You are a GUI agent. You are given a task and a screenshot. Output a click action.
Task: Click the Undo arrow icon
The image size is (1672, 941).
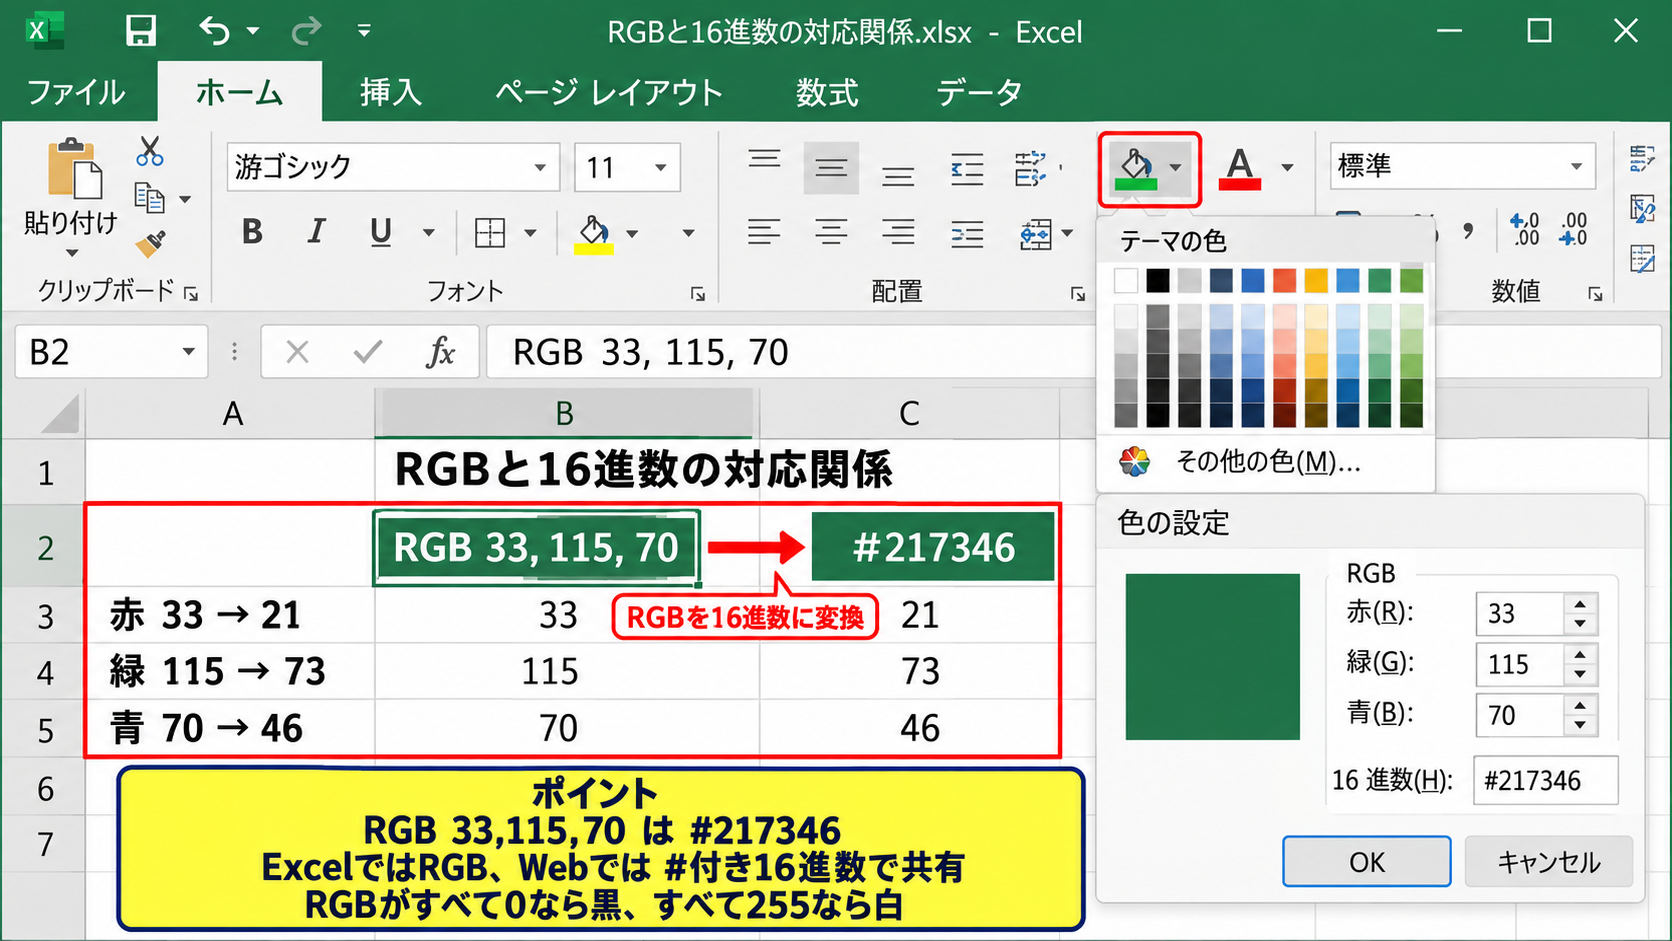coord(215,31)
